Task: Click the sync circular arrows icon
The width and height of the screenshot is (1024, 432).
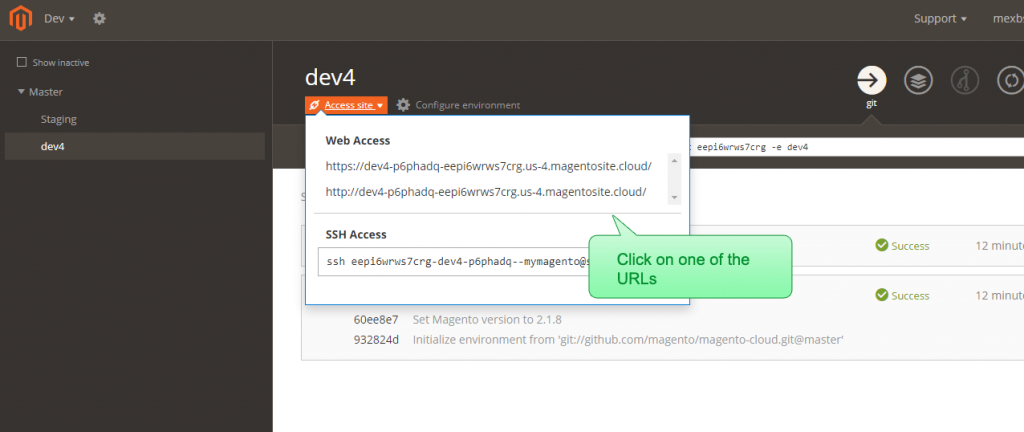Action: [1011, 80]
